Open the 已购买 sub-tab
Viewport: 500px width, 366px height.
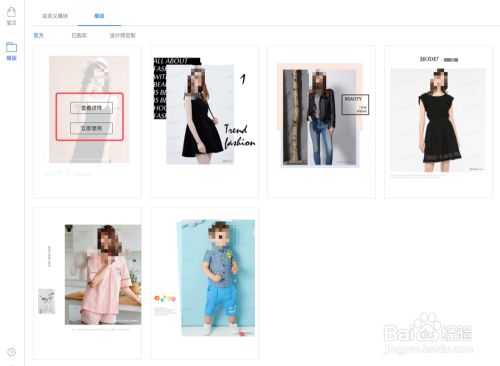[x=79, y=35]
